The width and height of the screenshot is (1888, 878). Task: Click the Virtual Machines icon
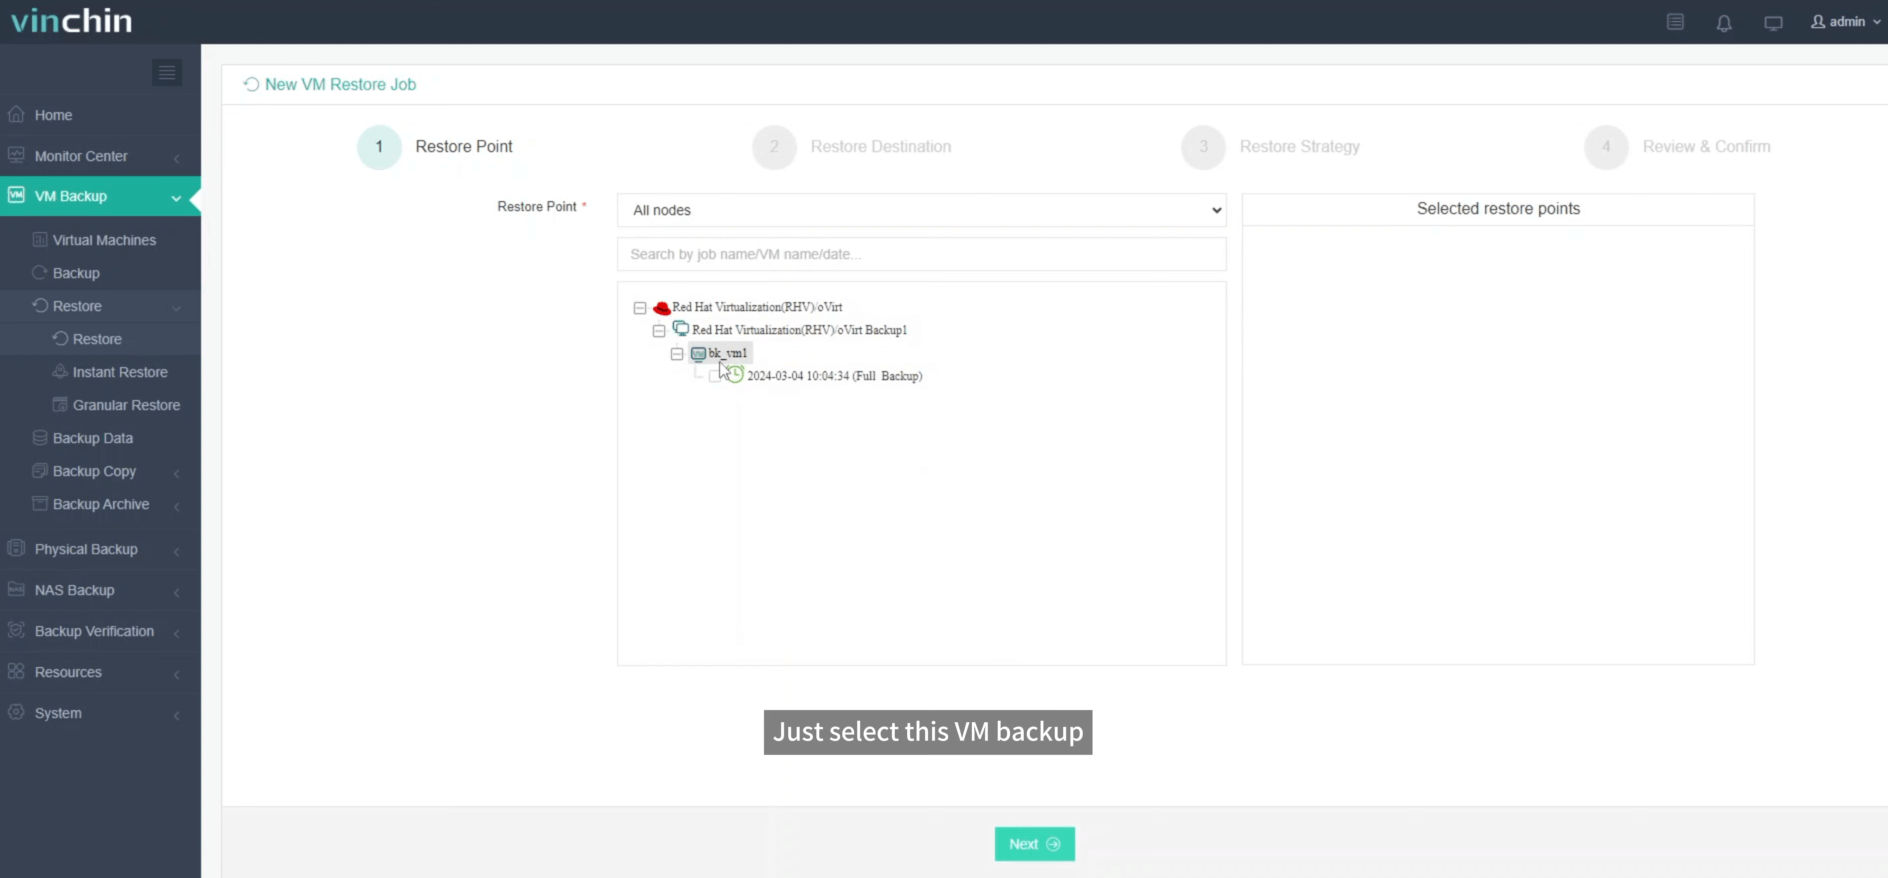click(40, 240)
